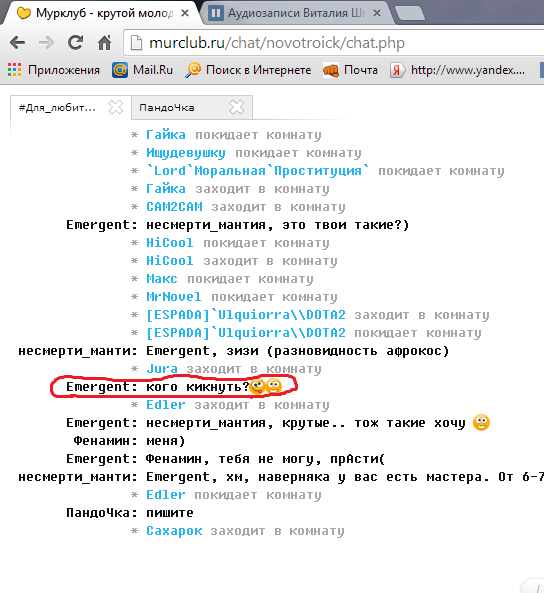The width and height of the screenshot is (544, 593).
Task: Click Edler in 'заходит в комнату' line
Action: (x=166, y=405)
